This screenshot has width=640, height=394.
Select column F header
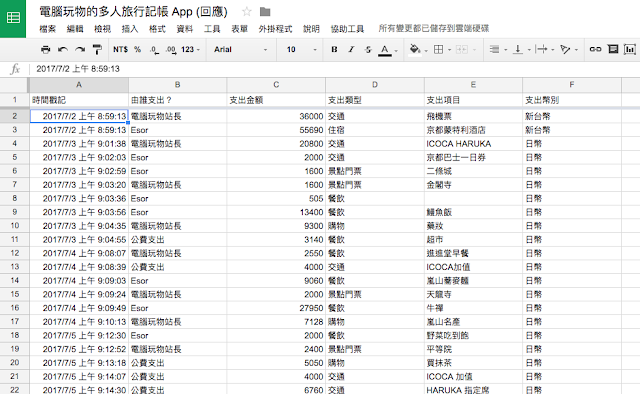pyautogui.click(x=572, y=85)
